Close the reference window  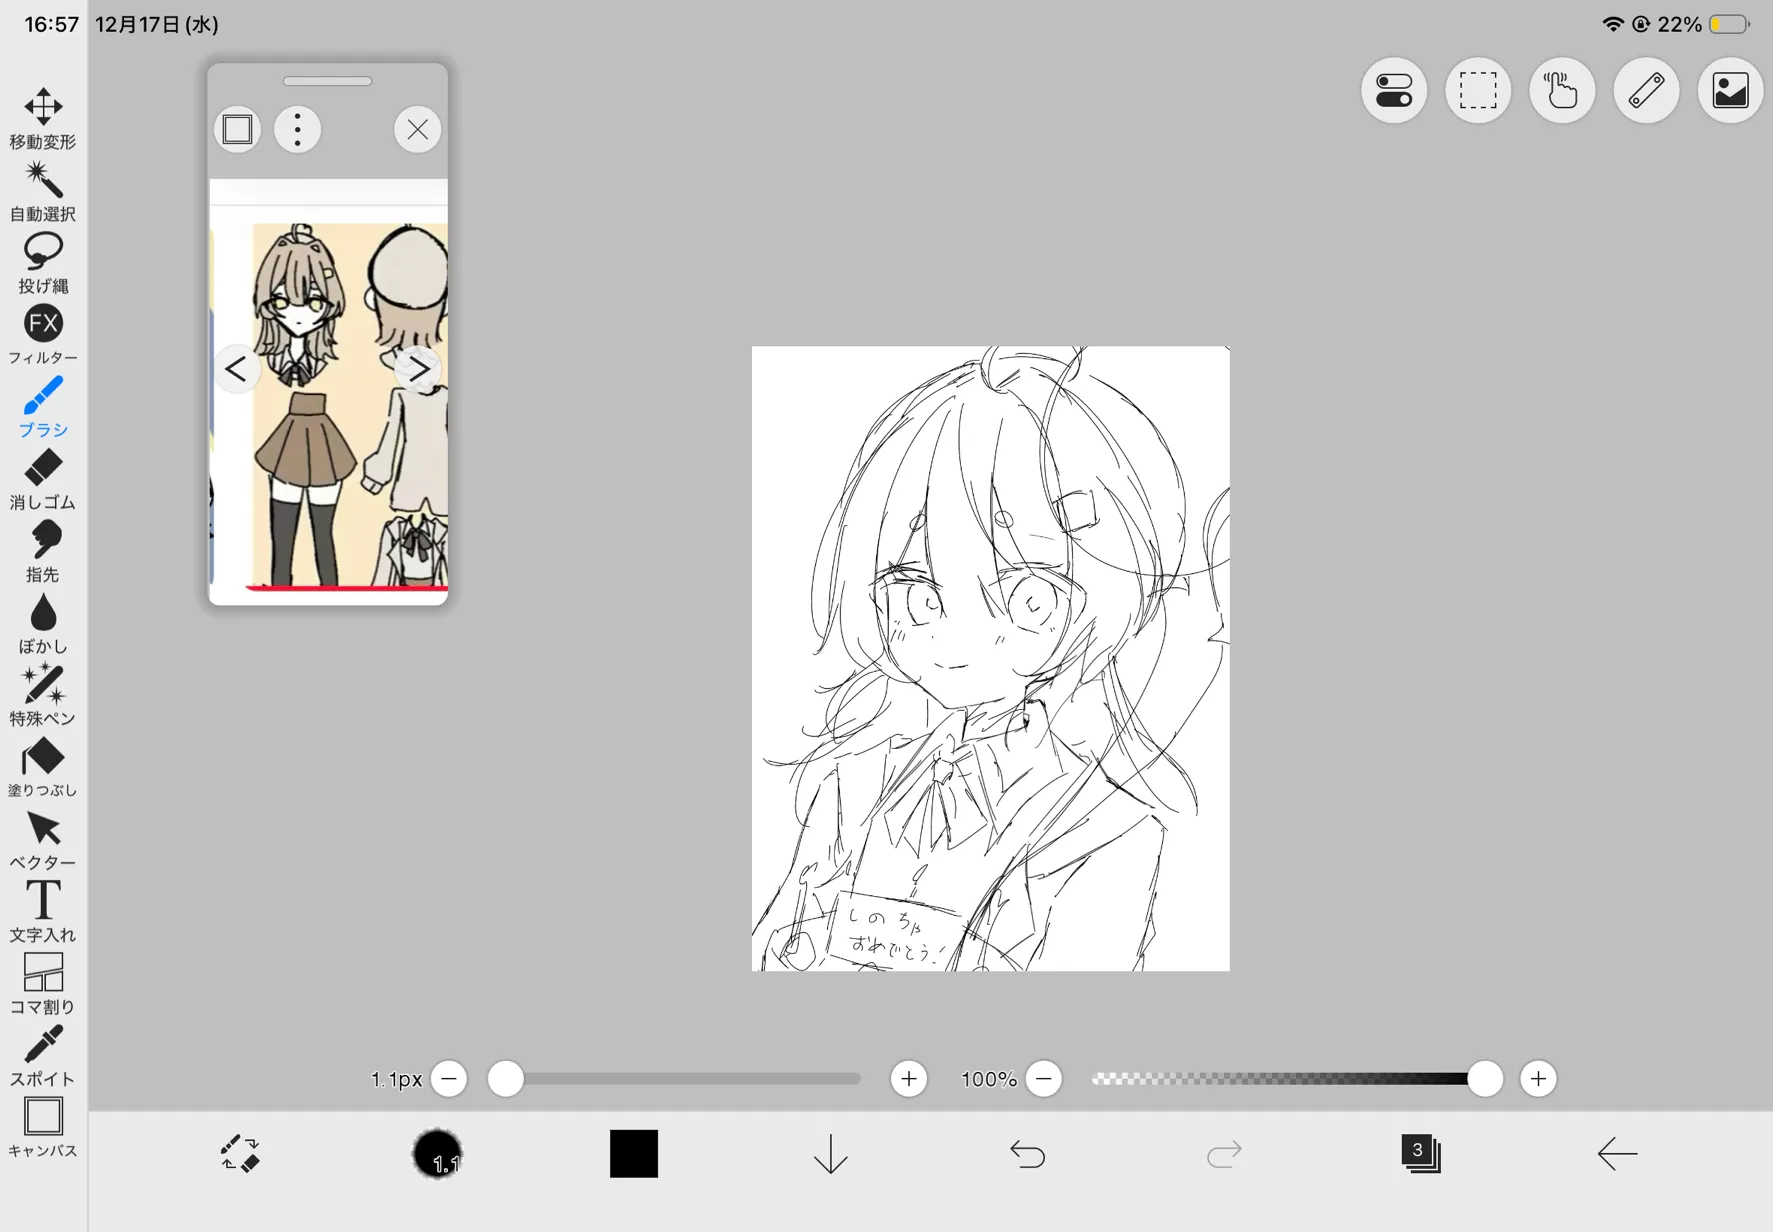point(418,129)
